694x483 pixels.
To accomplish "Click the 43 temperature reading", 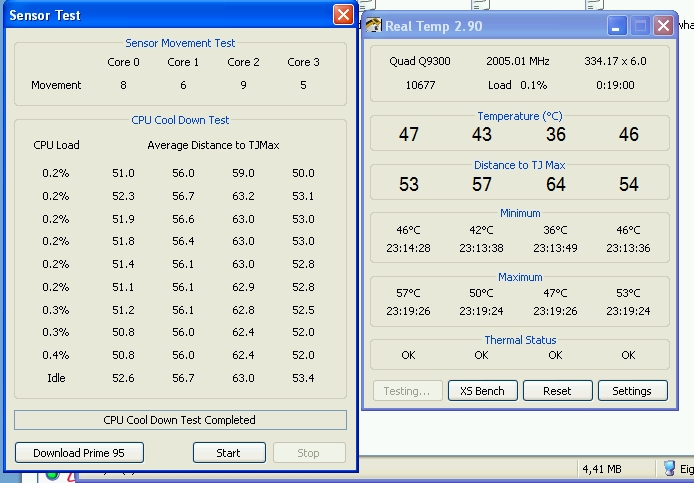I will pos(482,134).
